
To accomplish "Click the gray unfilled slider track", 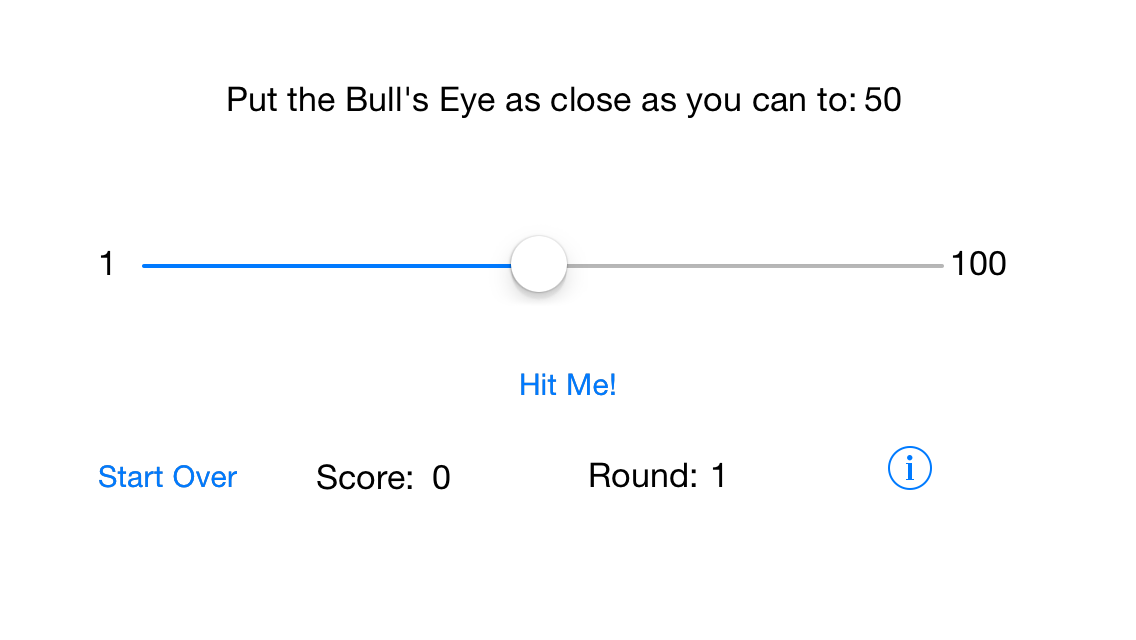I will (x=755, y=266).
